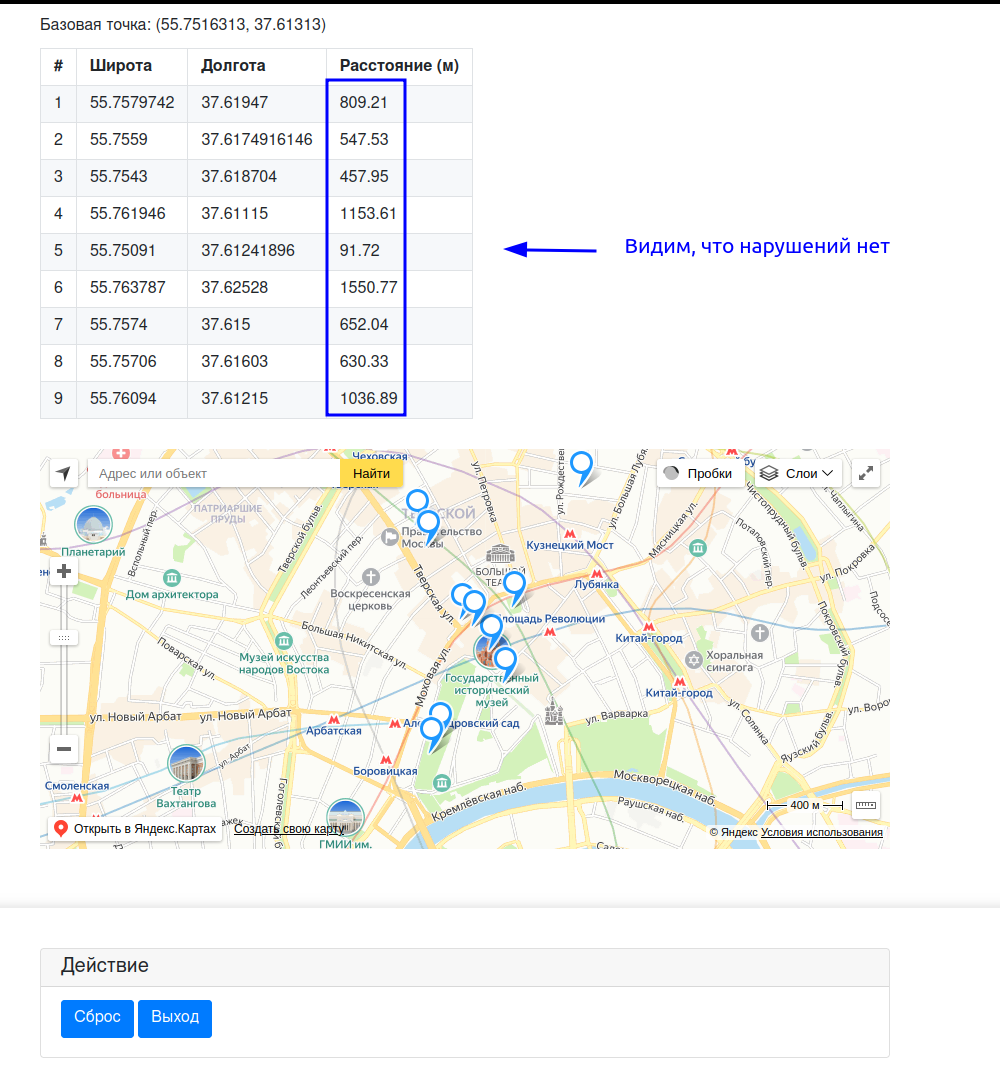Follow the Создать свою карту link
This screenshot has width=1000, height=1079.
point(289,829)
